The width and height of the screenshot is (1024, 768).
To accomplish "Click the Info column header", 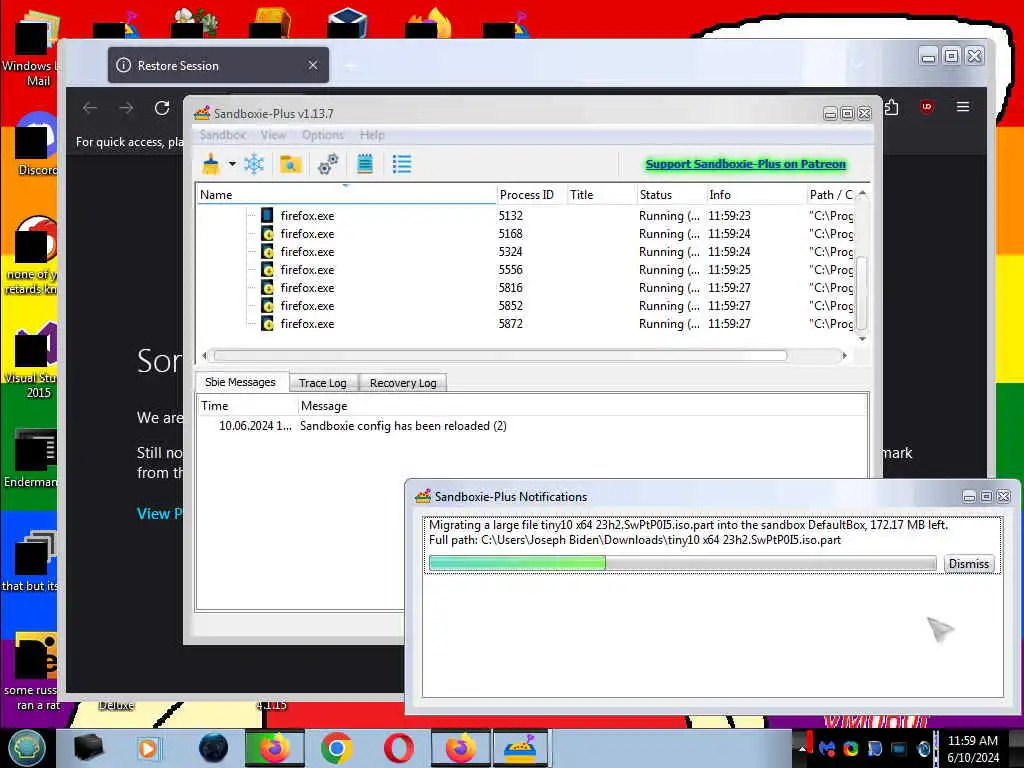I will pos(756,195).
